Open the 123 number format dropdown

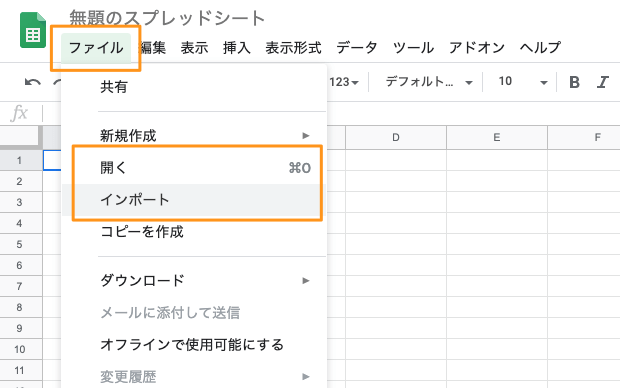[x=344, y=82]
